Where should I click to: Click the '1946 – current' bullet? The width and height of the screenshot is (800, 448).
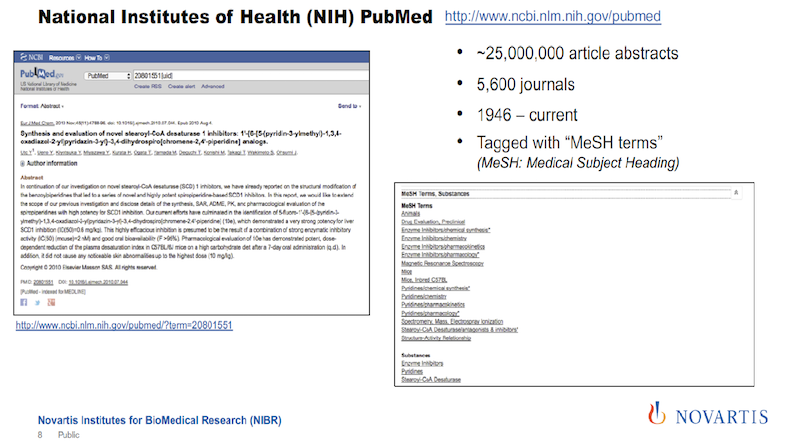527,115
